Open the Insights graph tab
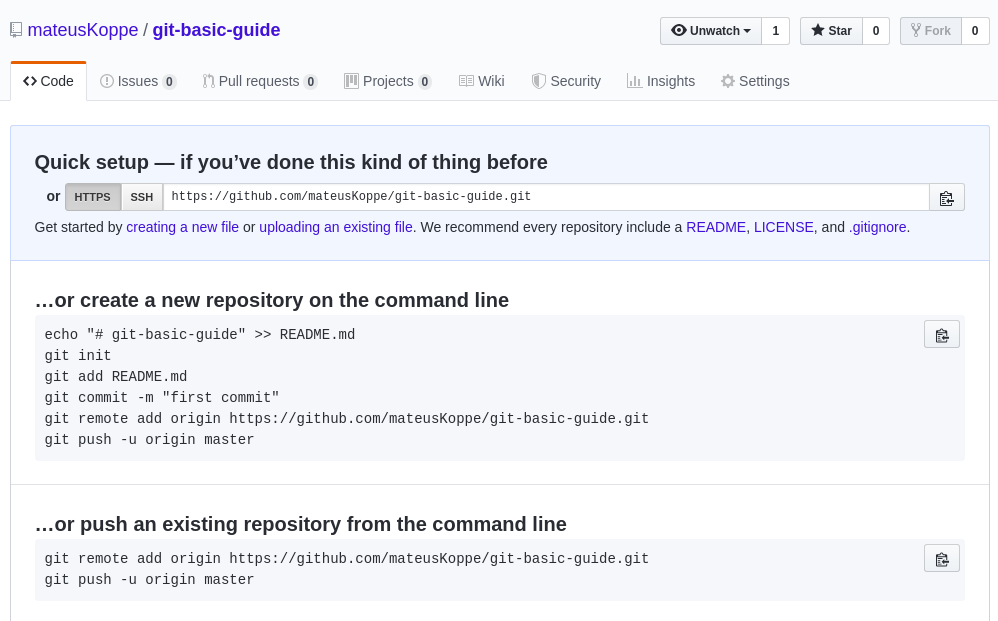 coord(661,81)
